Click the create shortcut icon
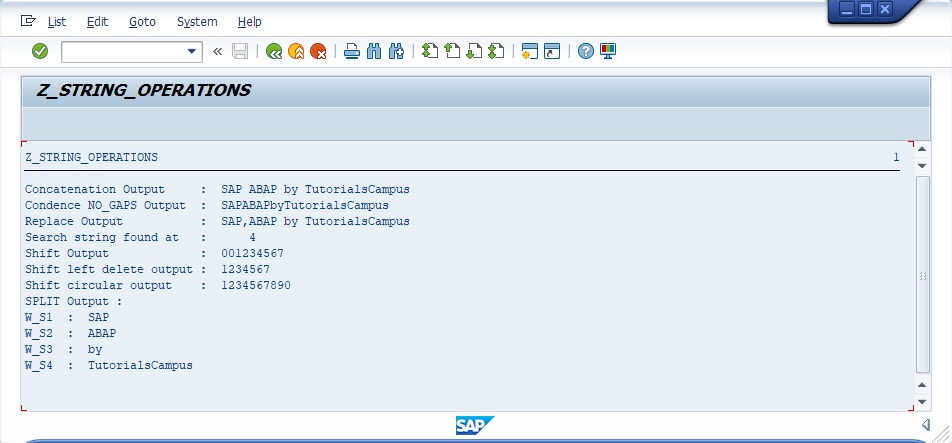Viewport: 952px width, 443px height. pyautogui.click(x=552, y=51)
